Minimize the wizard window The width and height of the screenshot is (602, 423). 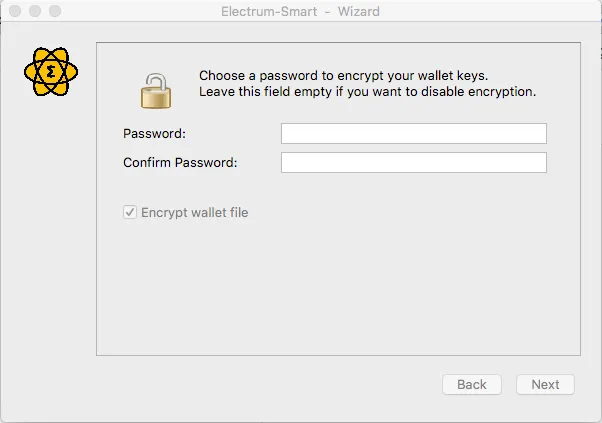point(35,11)
